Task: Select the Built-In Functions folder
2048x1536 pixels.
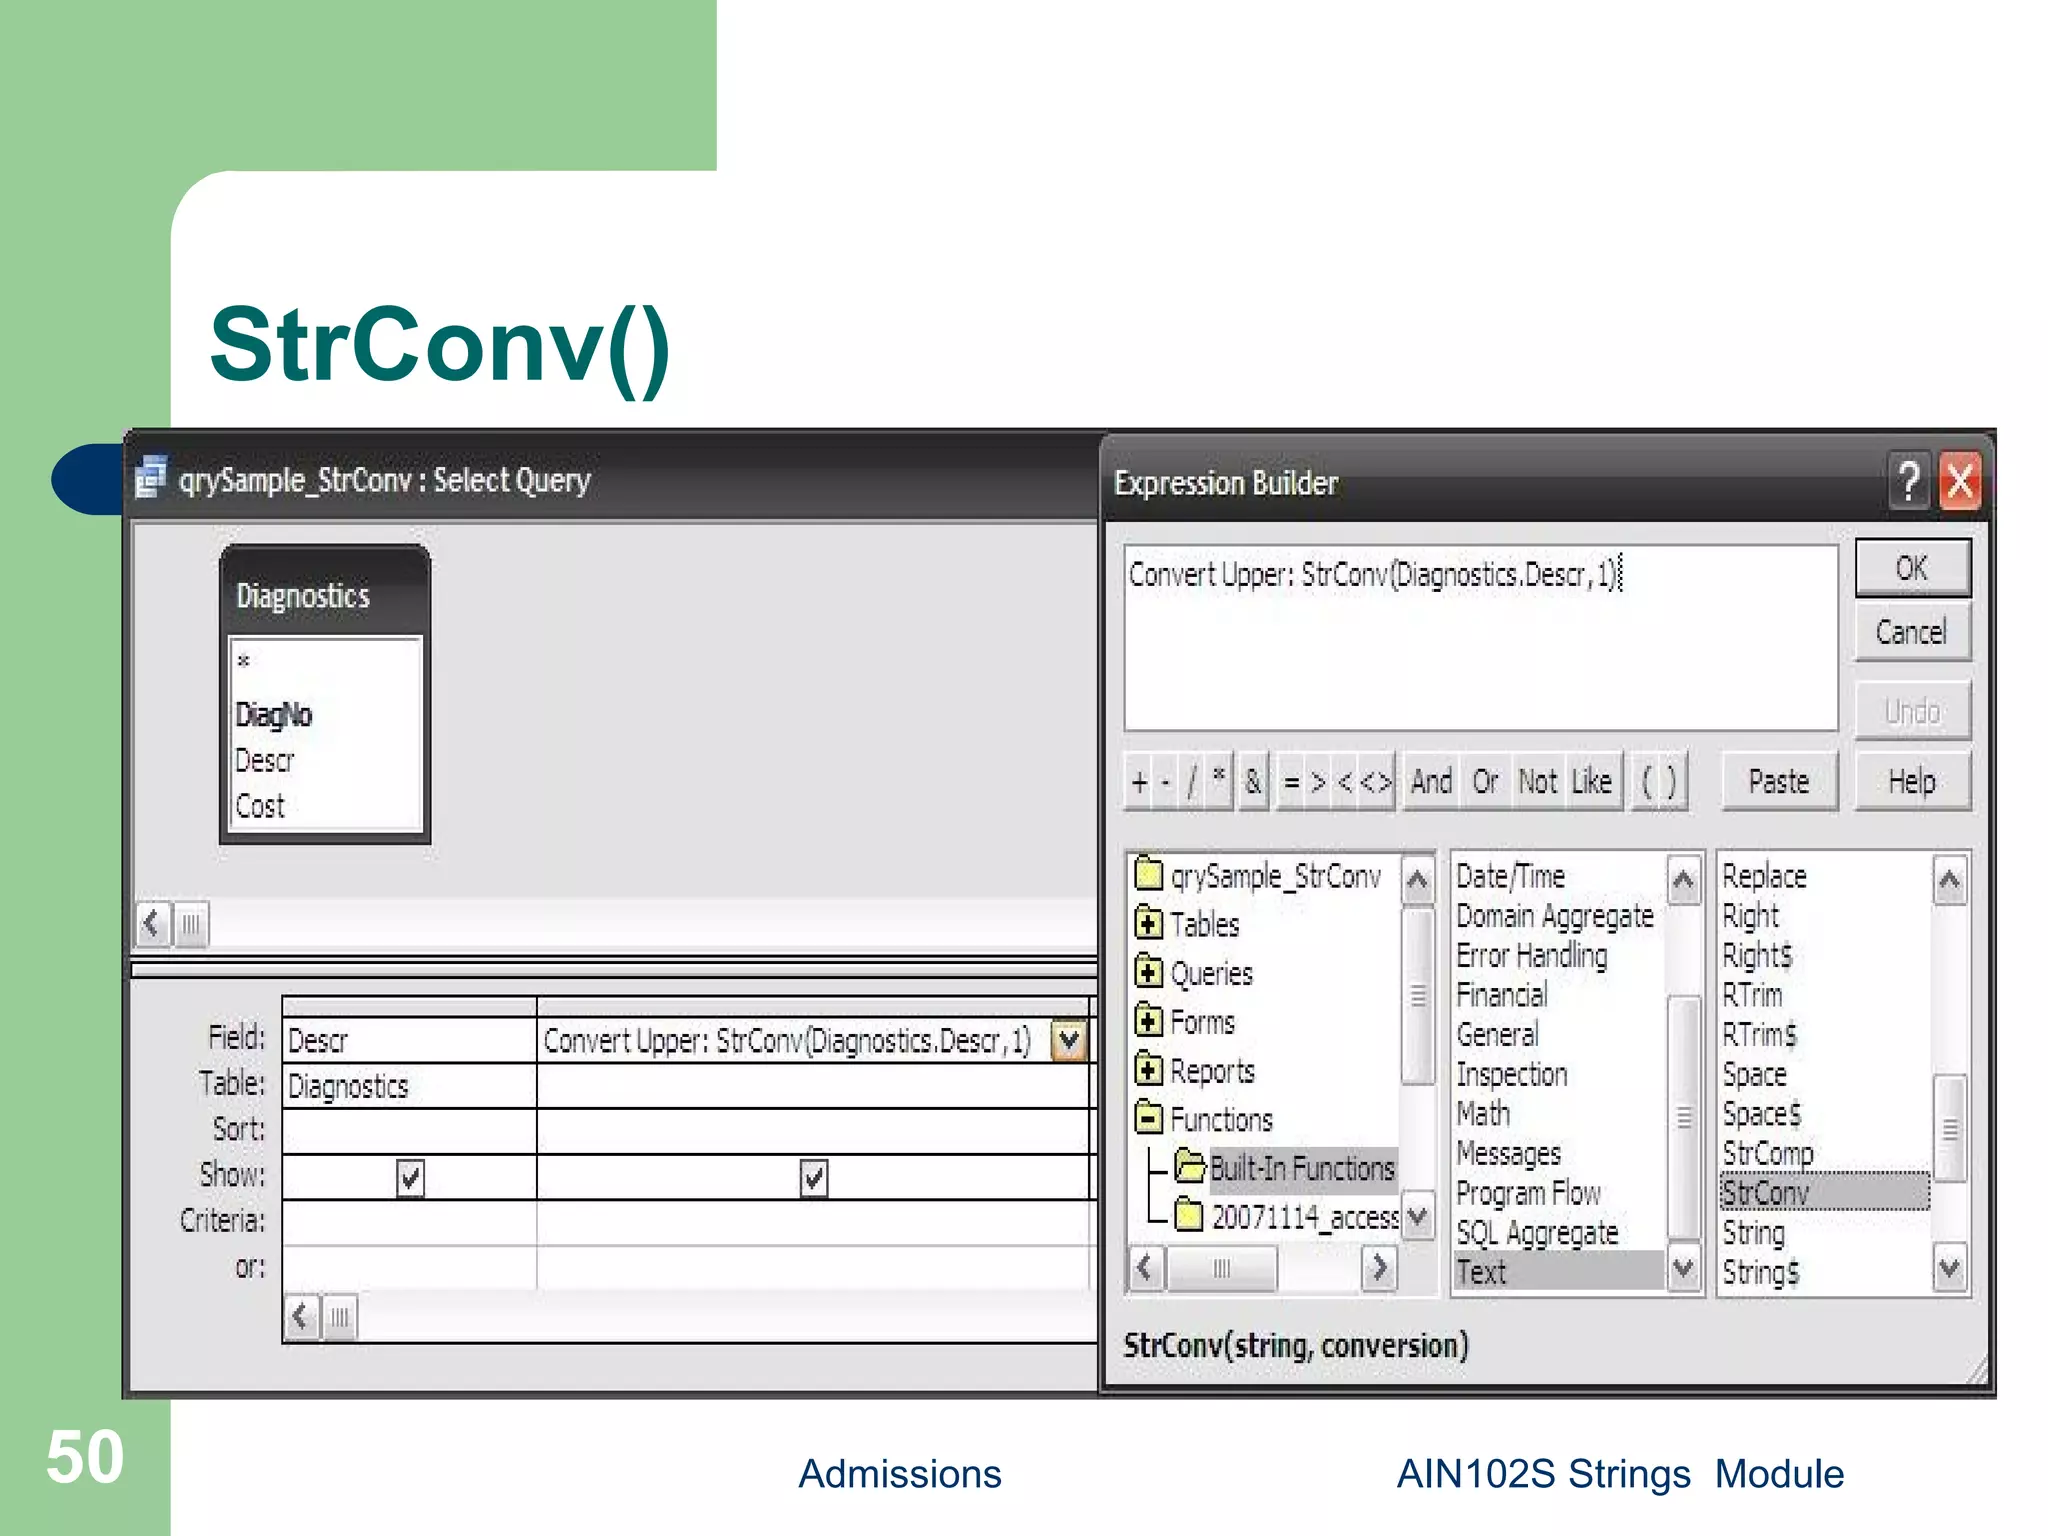Action: (1286, 1168)
